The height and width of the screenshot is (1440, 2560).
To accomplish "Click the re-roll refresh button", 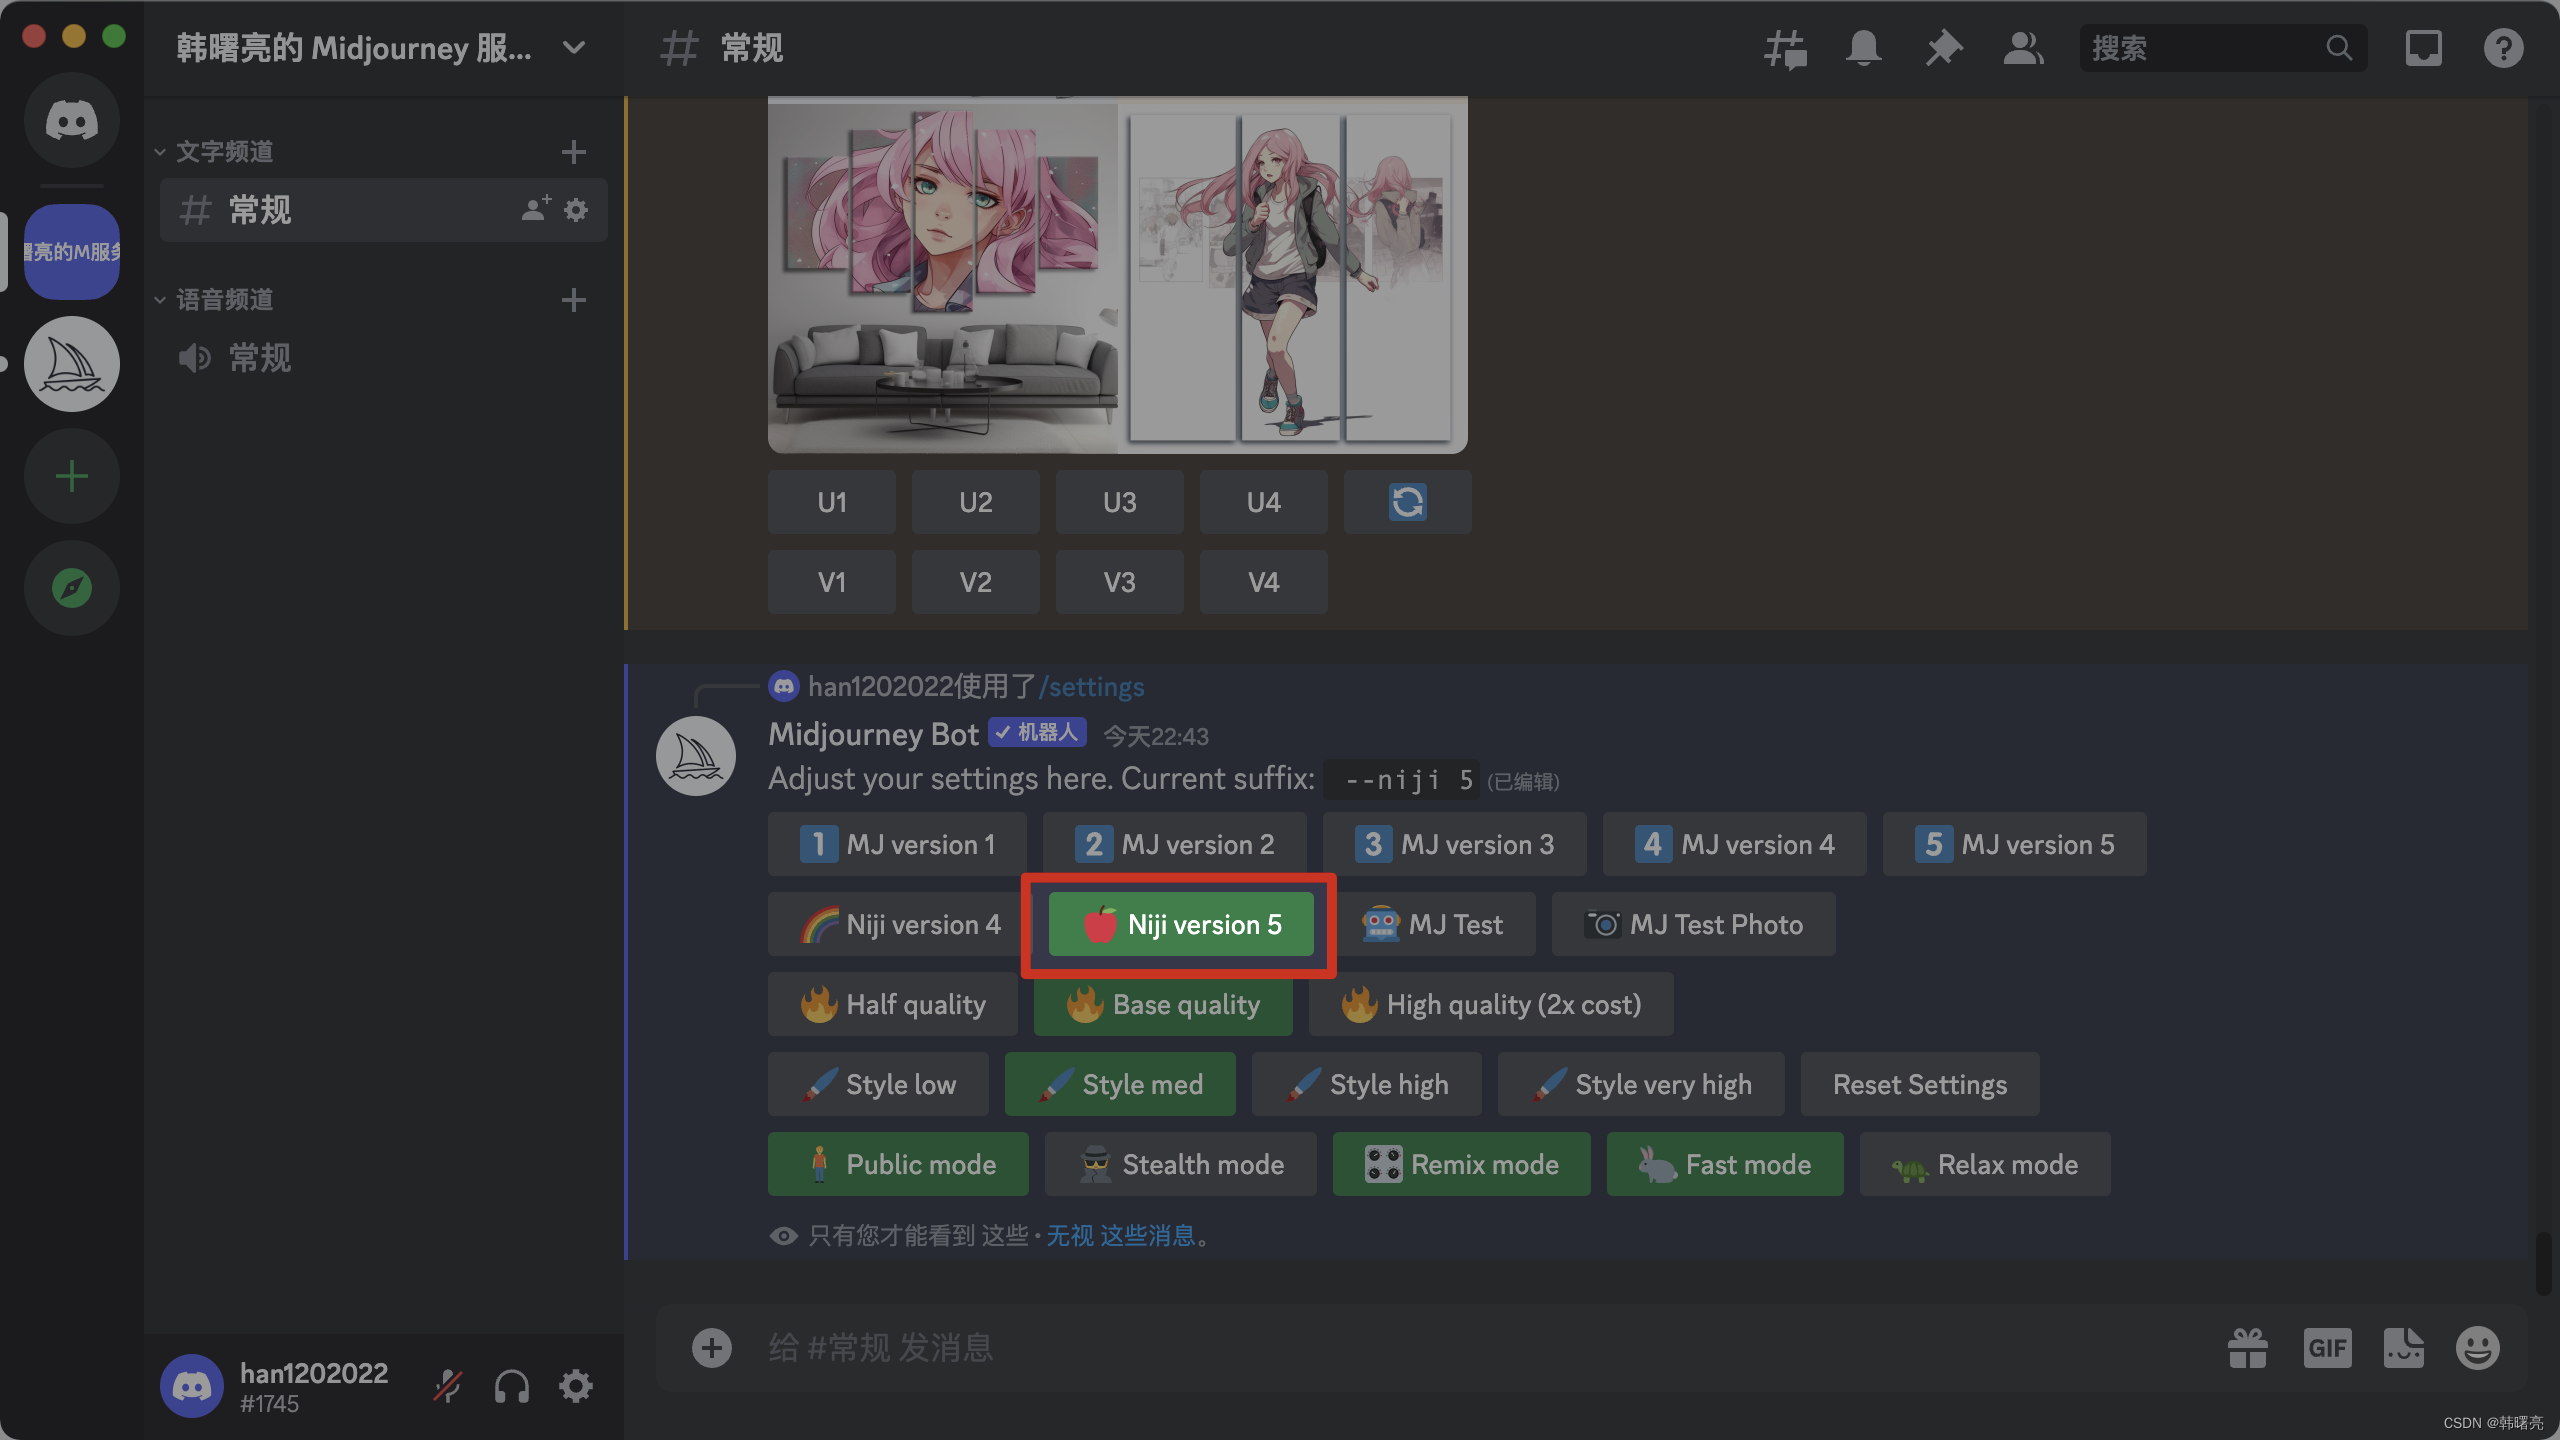I will [x=1407, y=502].
